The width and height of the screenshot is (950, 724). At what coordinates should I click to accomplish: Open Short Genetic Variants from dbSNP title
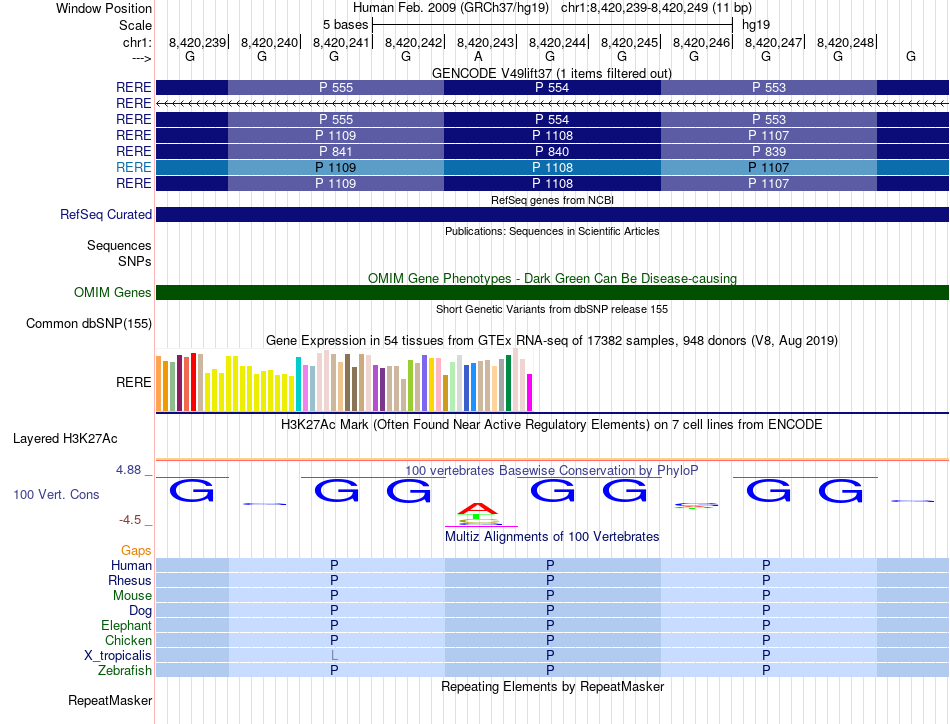click(552, 309)
